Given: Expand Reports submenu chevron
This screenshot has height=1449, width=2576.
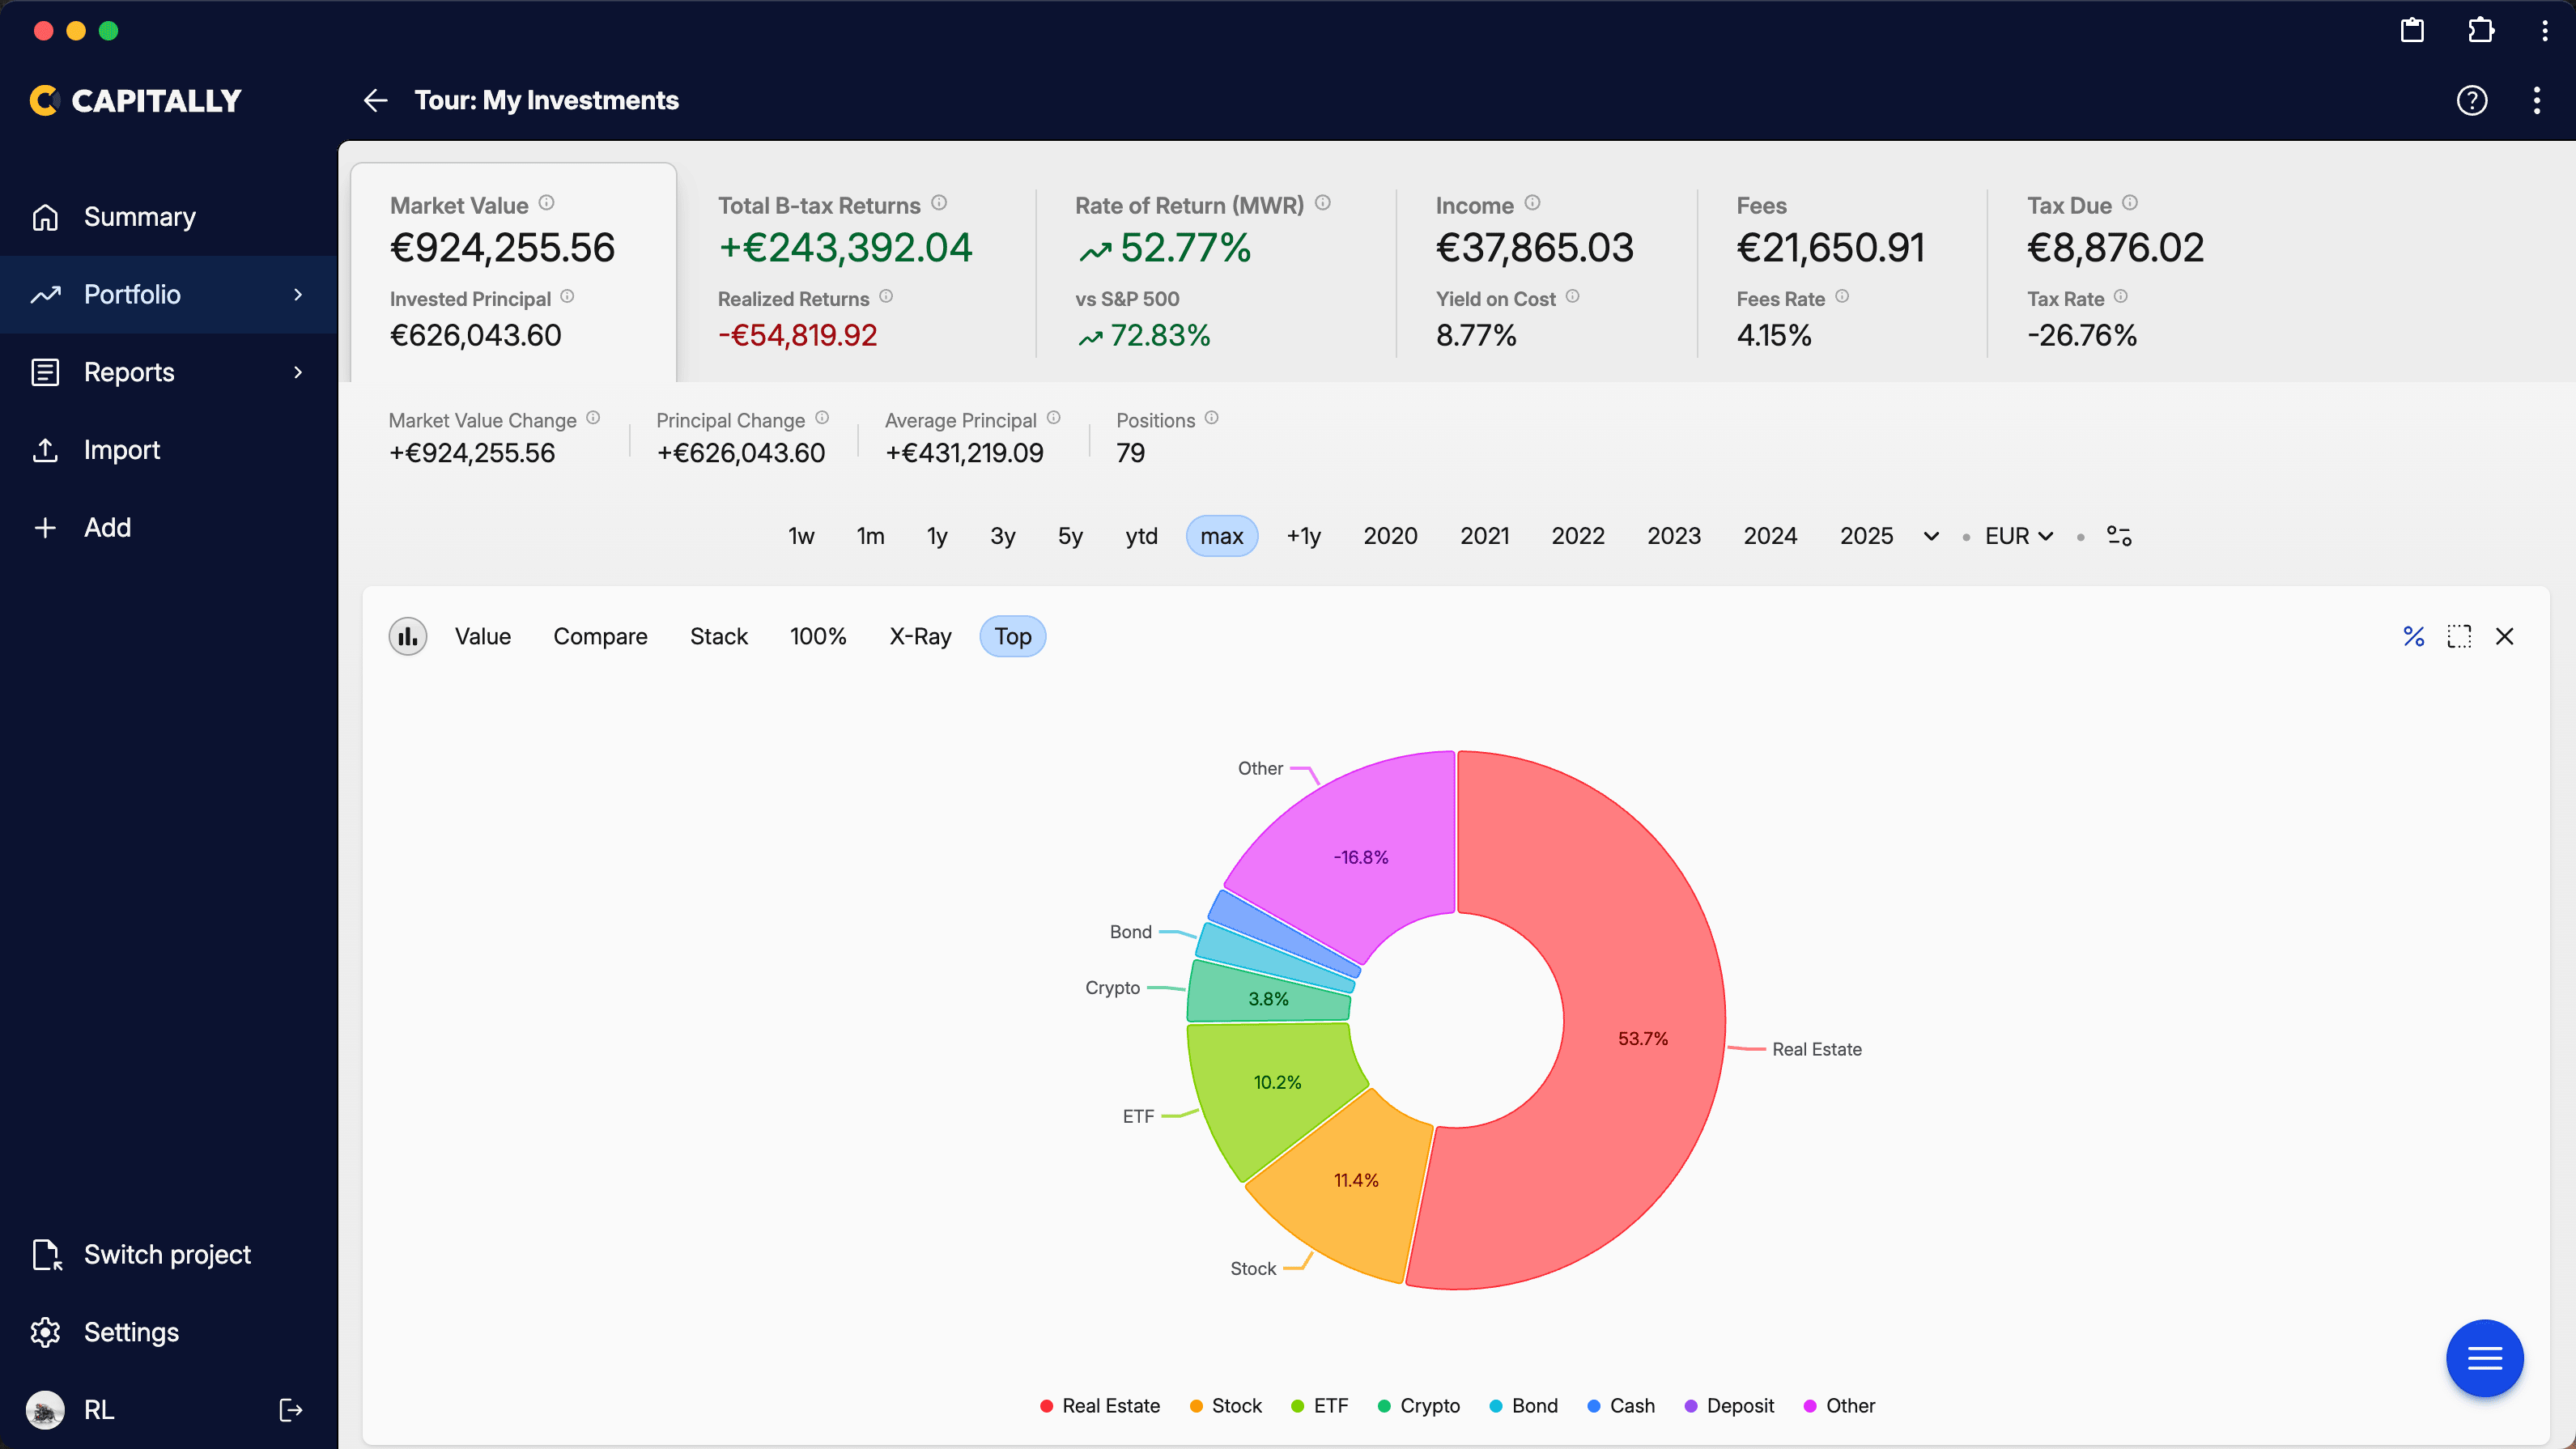Looking at the screenshot, I should click(x=297, y=373).
